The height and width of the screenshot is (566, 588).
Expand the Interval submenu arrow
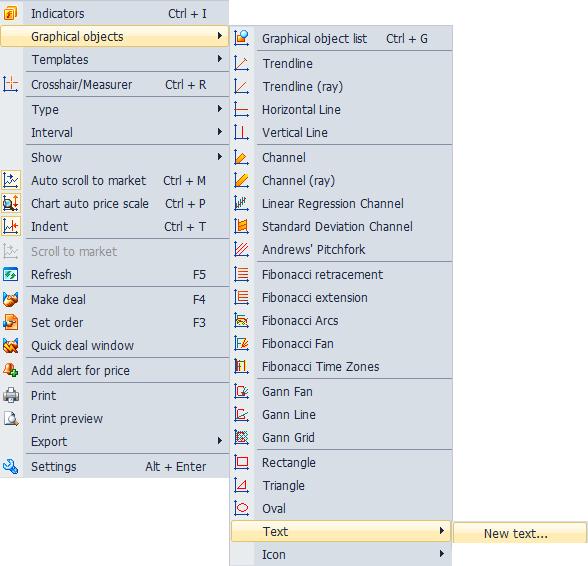[220, 132]
